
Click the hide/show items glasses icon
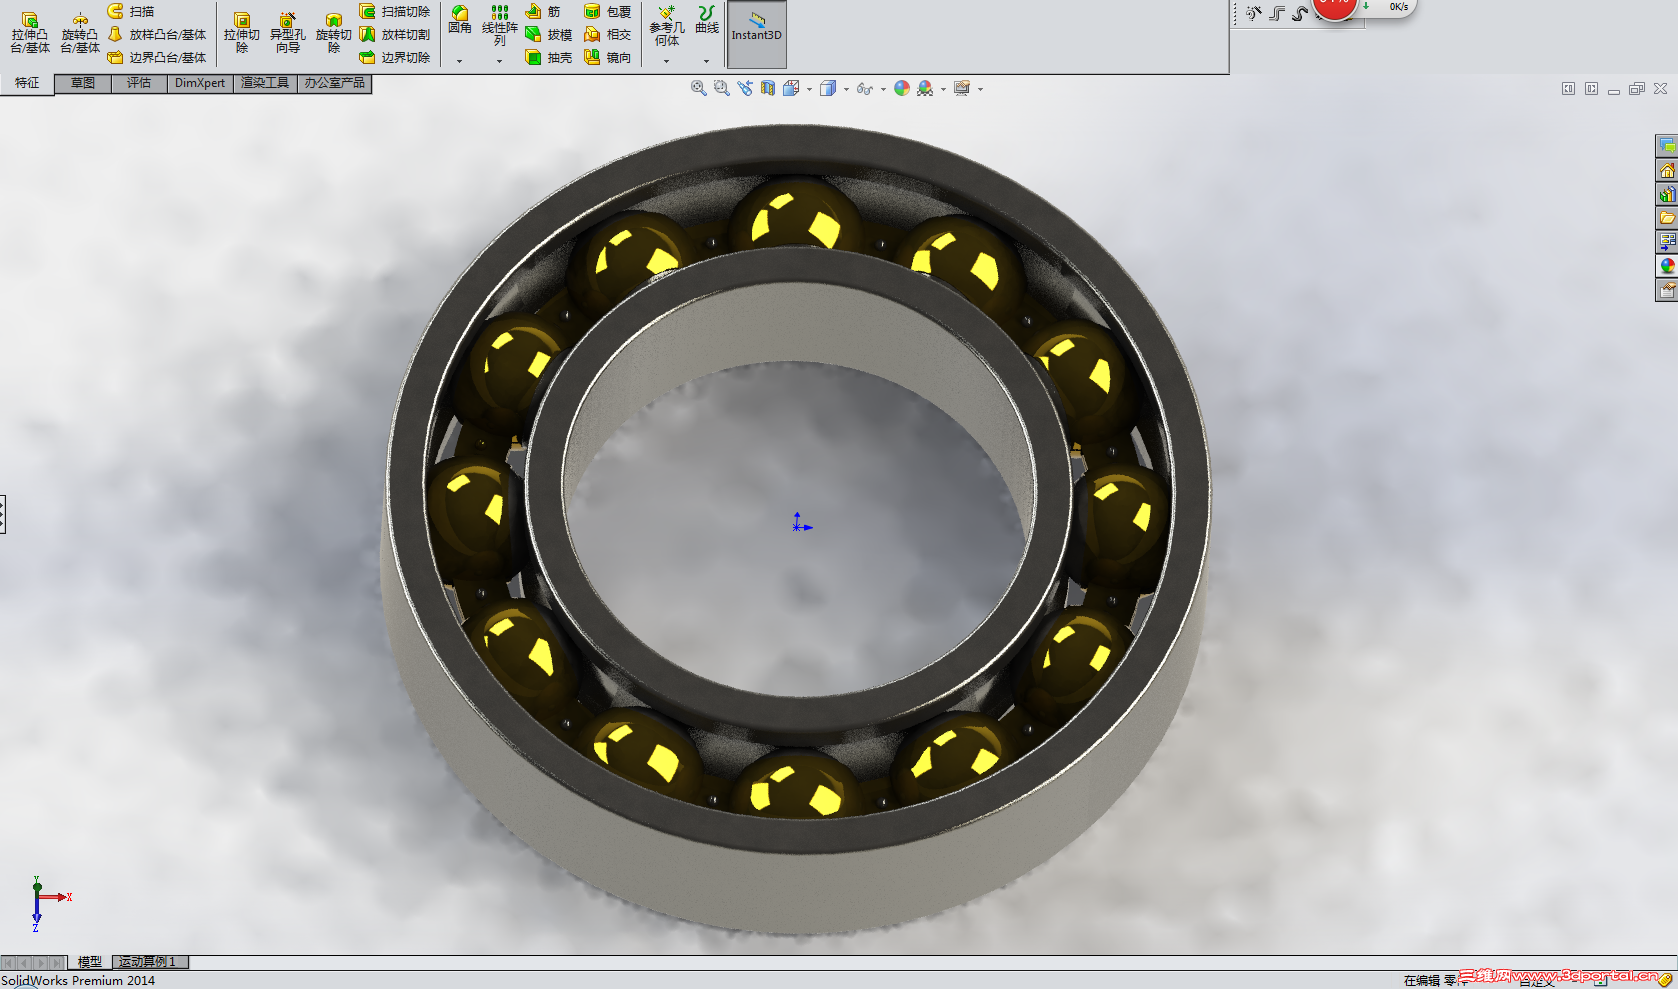click(x=865, y=88)
